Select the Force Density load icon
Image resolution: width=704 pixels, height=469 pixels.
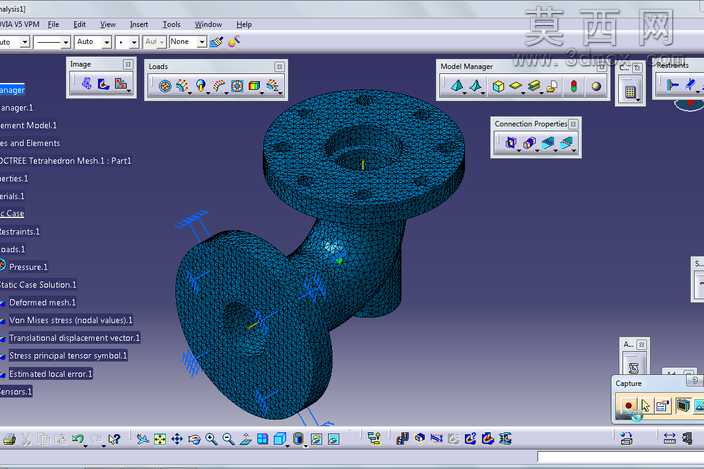tap(219, 86)
